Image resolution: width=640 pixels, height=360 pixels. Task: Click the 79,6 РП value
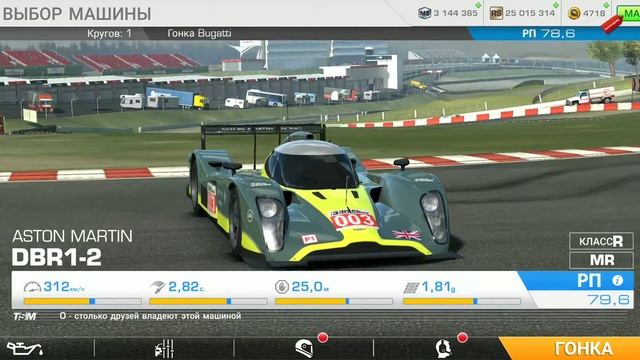(609, 300)
